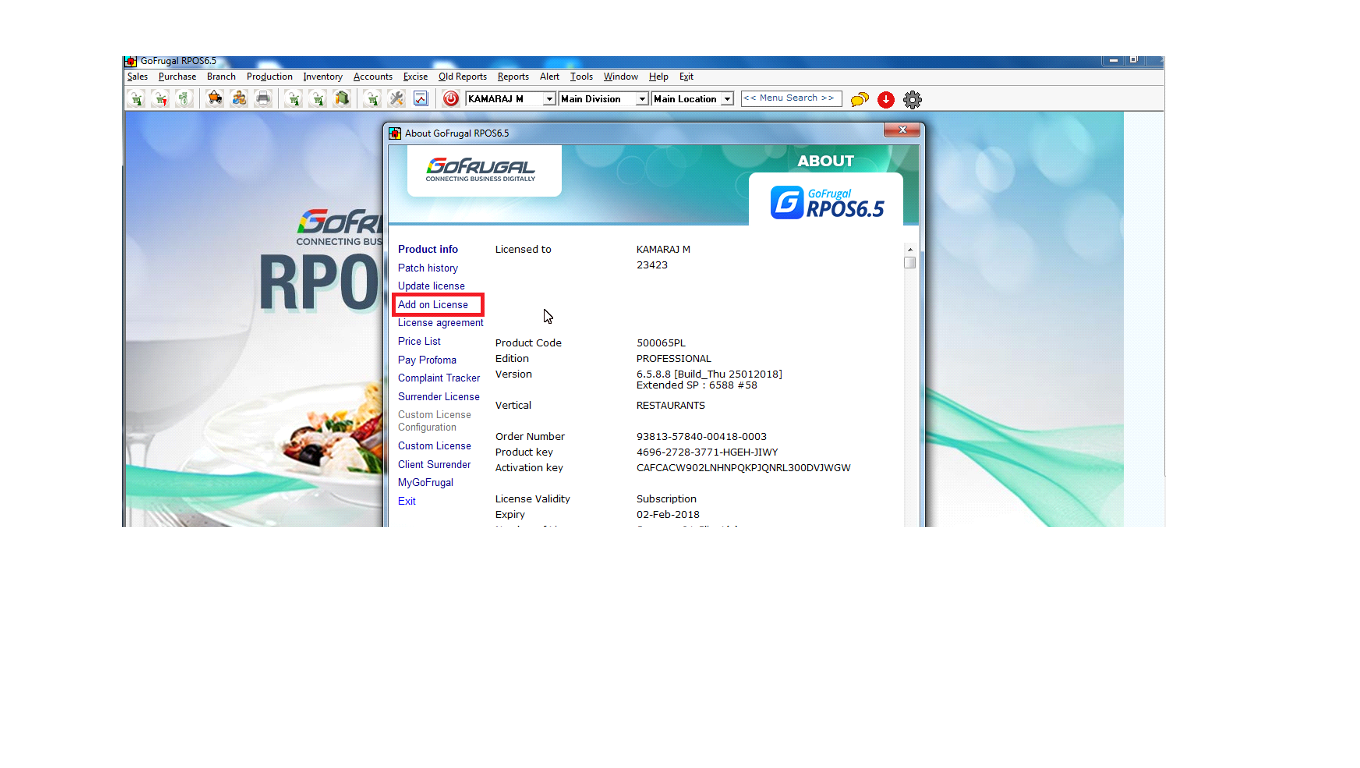View the License agreement link
This screenshot has height=768, width=1360.
(441, 323)
